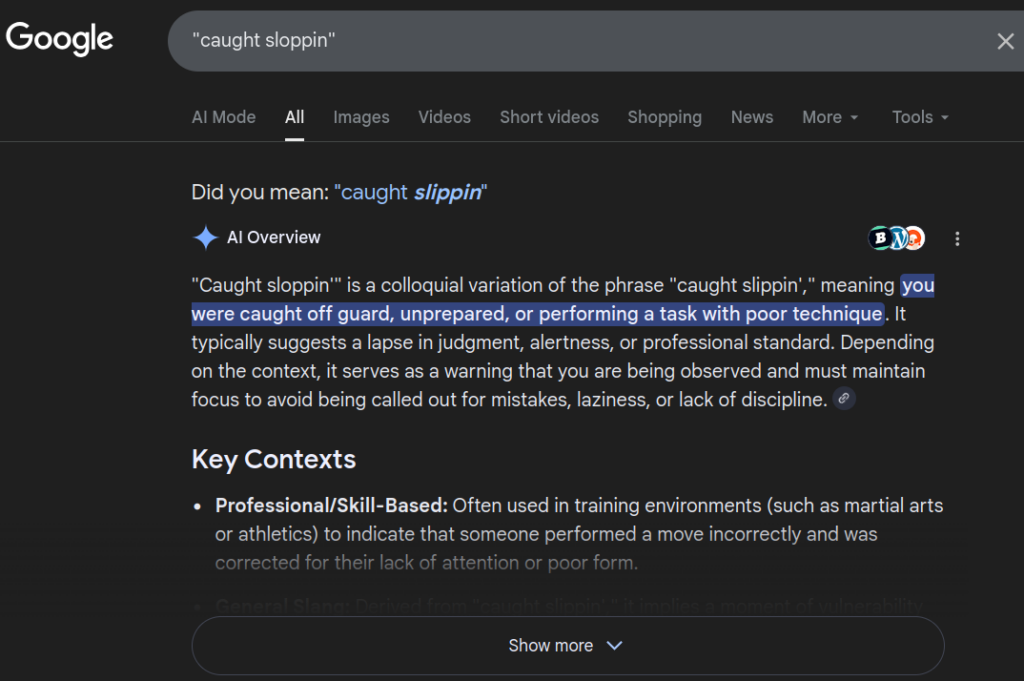Image resolution: width=1024 pixels, height=681 pixels.
Task: Open the Images tab
Action: click(361, 117)
